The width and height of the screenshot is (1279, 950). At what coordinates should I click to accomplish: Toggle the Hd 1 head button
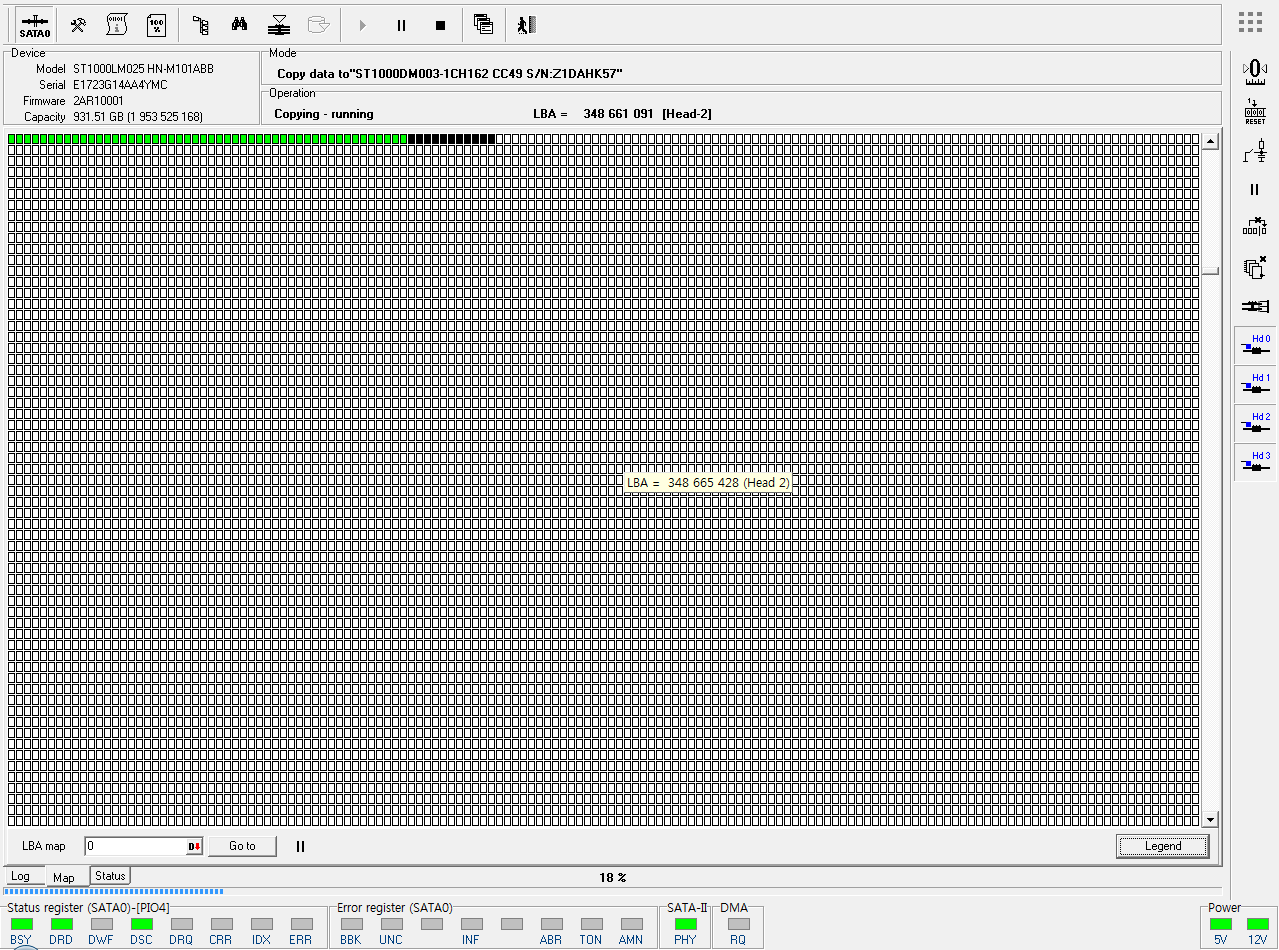pyautogui.click(x=1255, y=383)
